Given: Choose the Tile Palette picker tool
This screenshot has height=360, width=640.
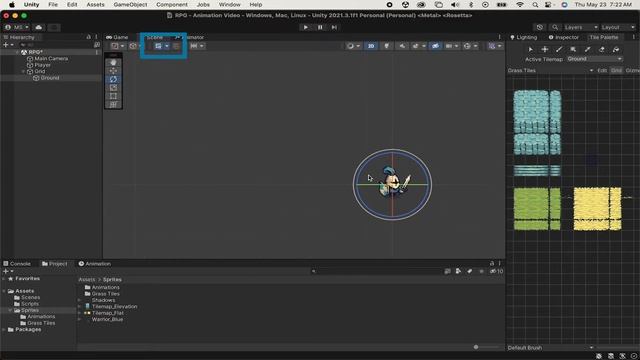Looking at the screenshot, I should click(x=587, y=49).
